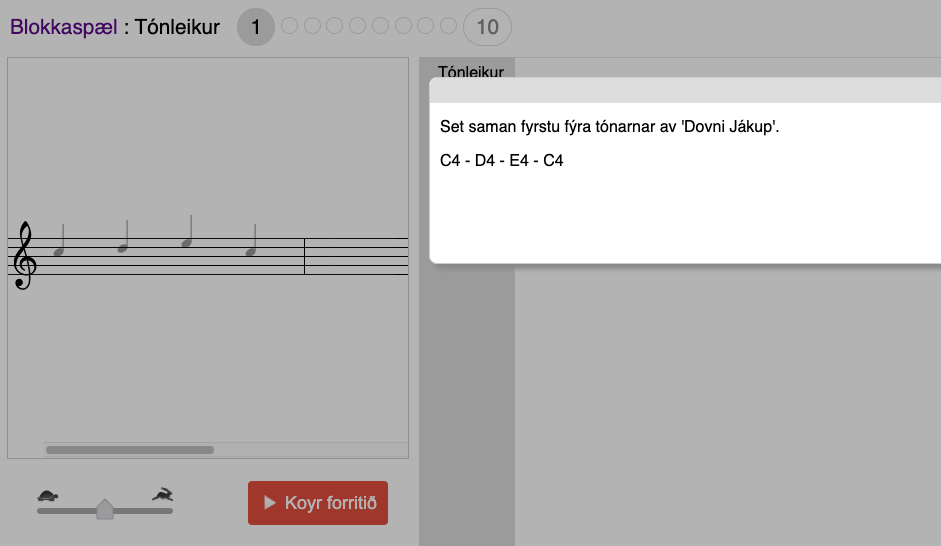Click the dialog's gray title bar

[x=685, y=90]
